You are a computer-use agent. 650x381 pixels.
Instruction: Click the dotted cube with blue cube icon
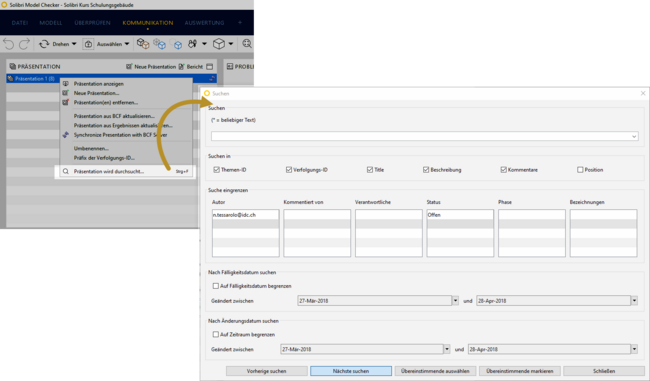point(159,44)
